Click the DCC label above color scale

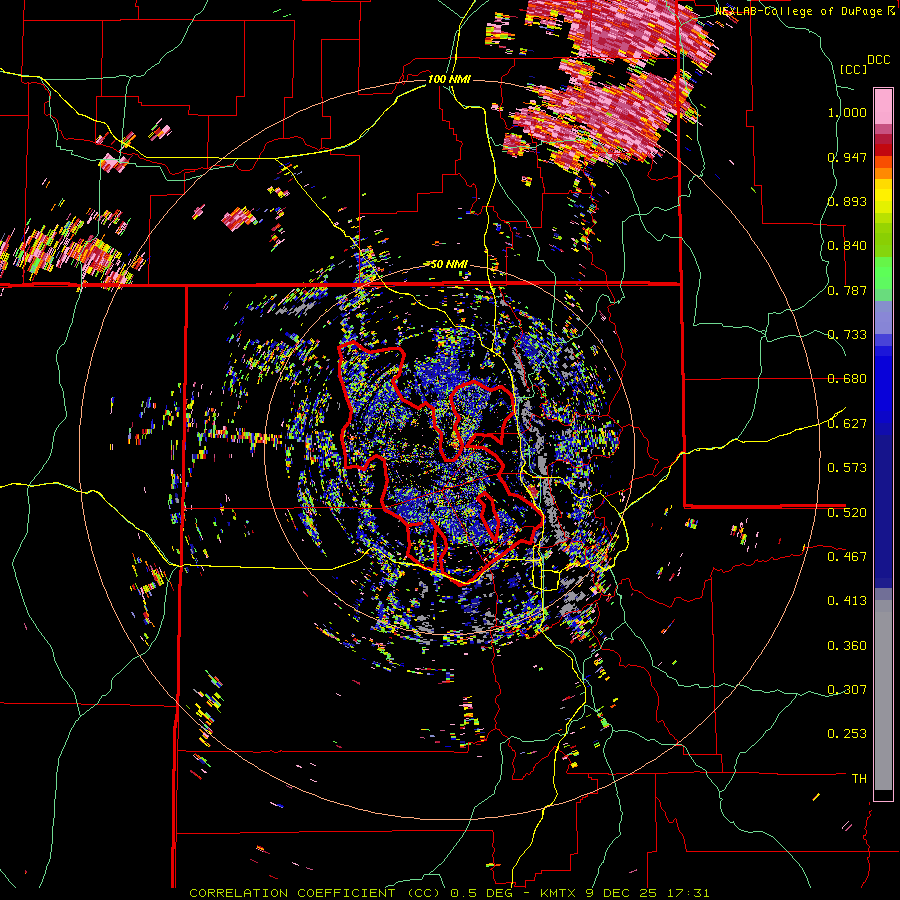(878, 60)
